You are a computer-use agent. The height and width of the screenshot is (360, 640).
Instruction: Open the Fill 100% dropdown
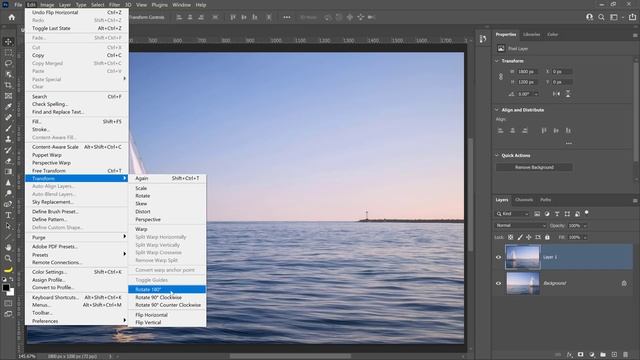(x=585, y=237)
